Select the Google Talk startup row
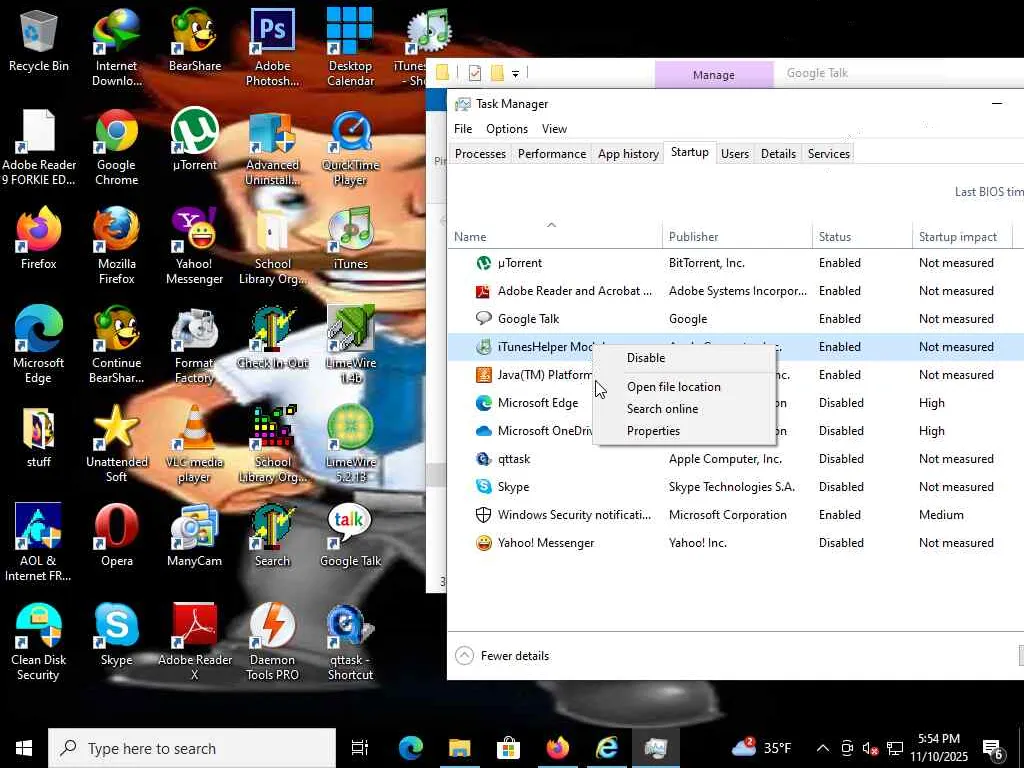Screen dimensions: 1024x768 click(736, 319)
